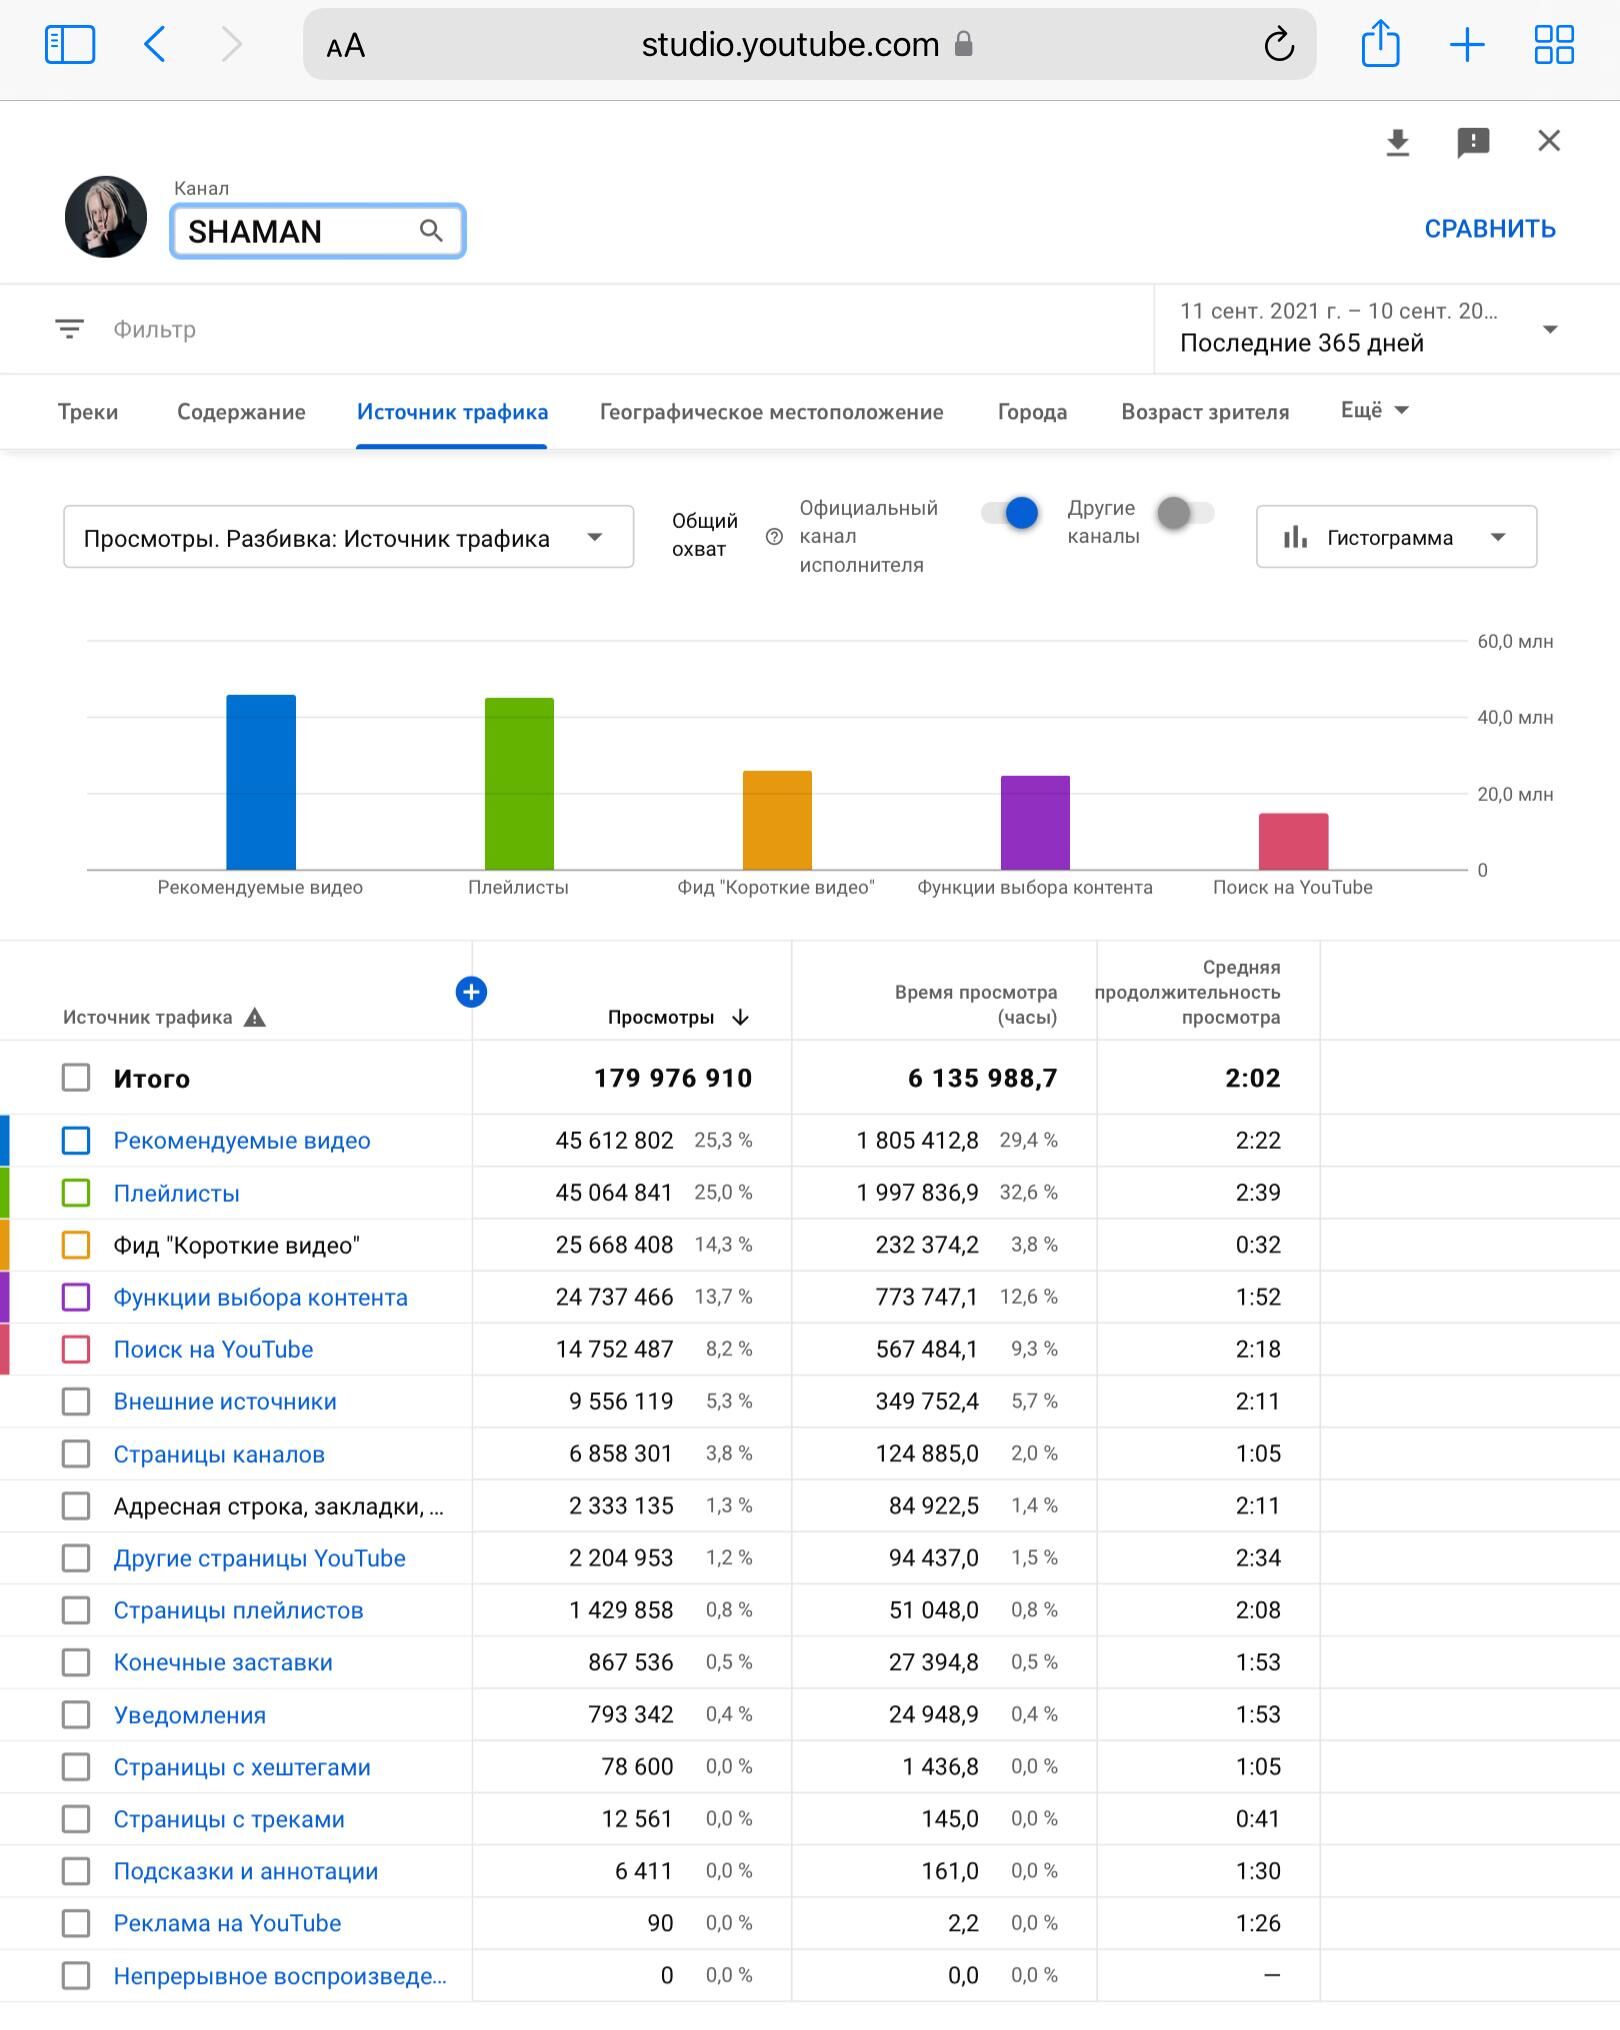Click the warning triangle by Источник трафика
Screen dimensions: 1620x2030
click(x=255, y=1018)
